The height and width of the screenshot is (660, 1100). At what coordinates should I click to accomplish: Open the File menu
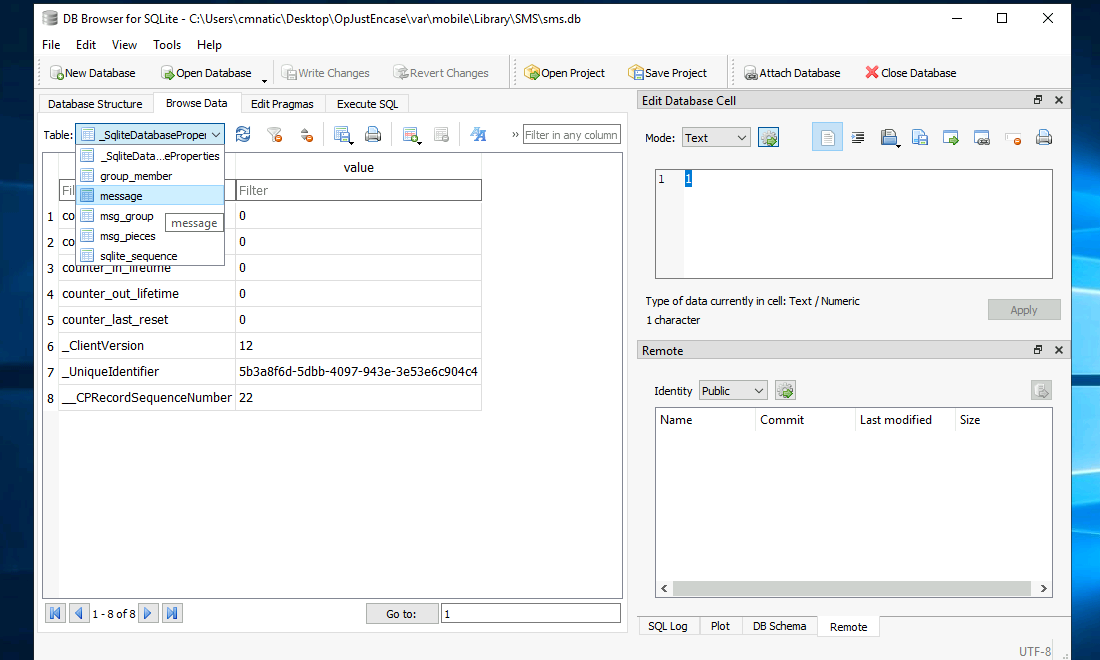point(51,45)
